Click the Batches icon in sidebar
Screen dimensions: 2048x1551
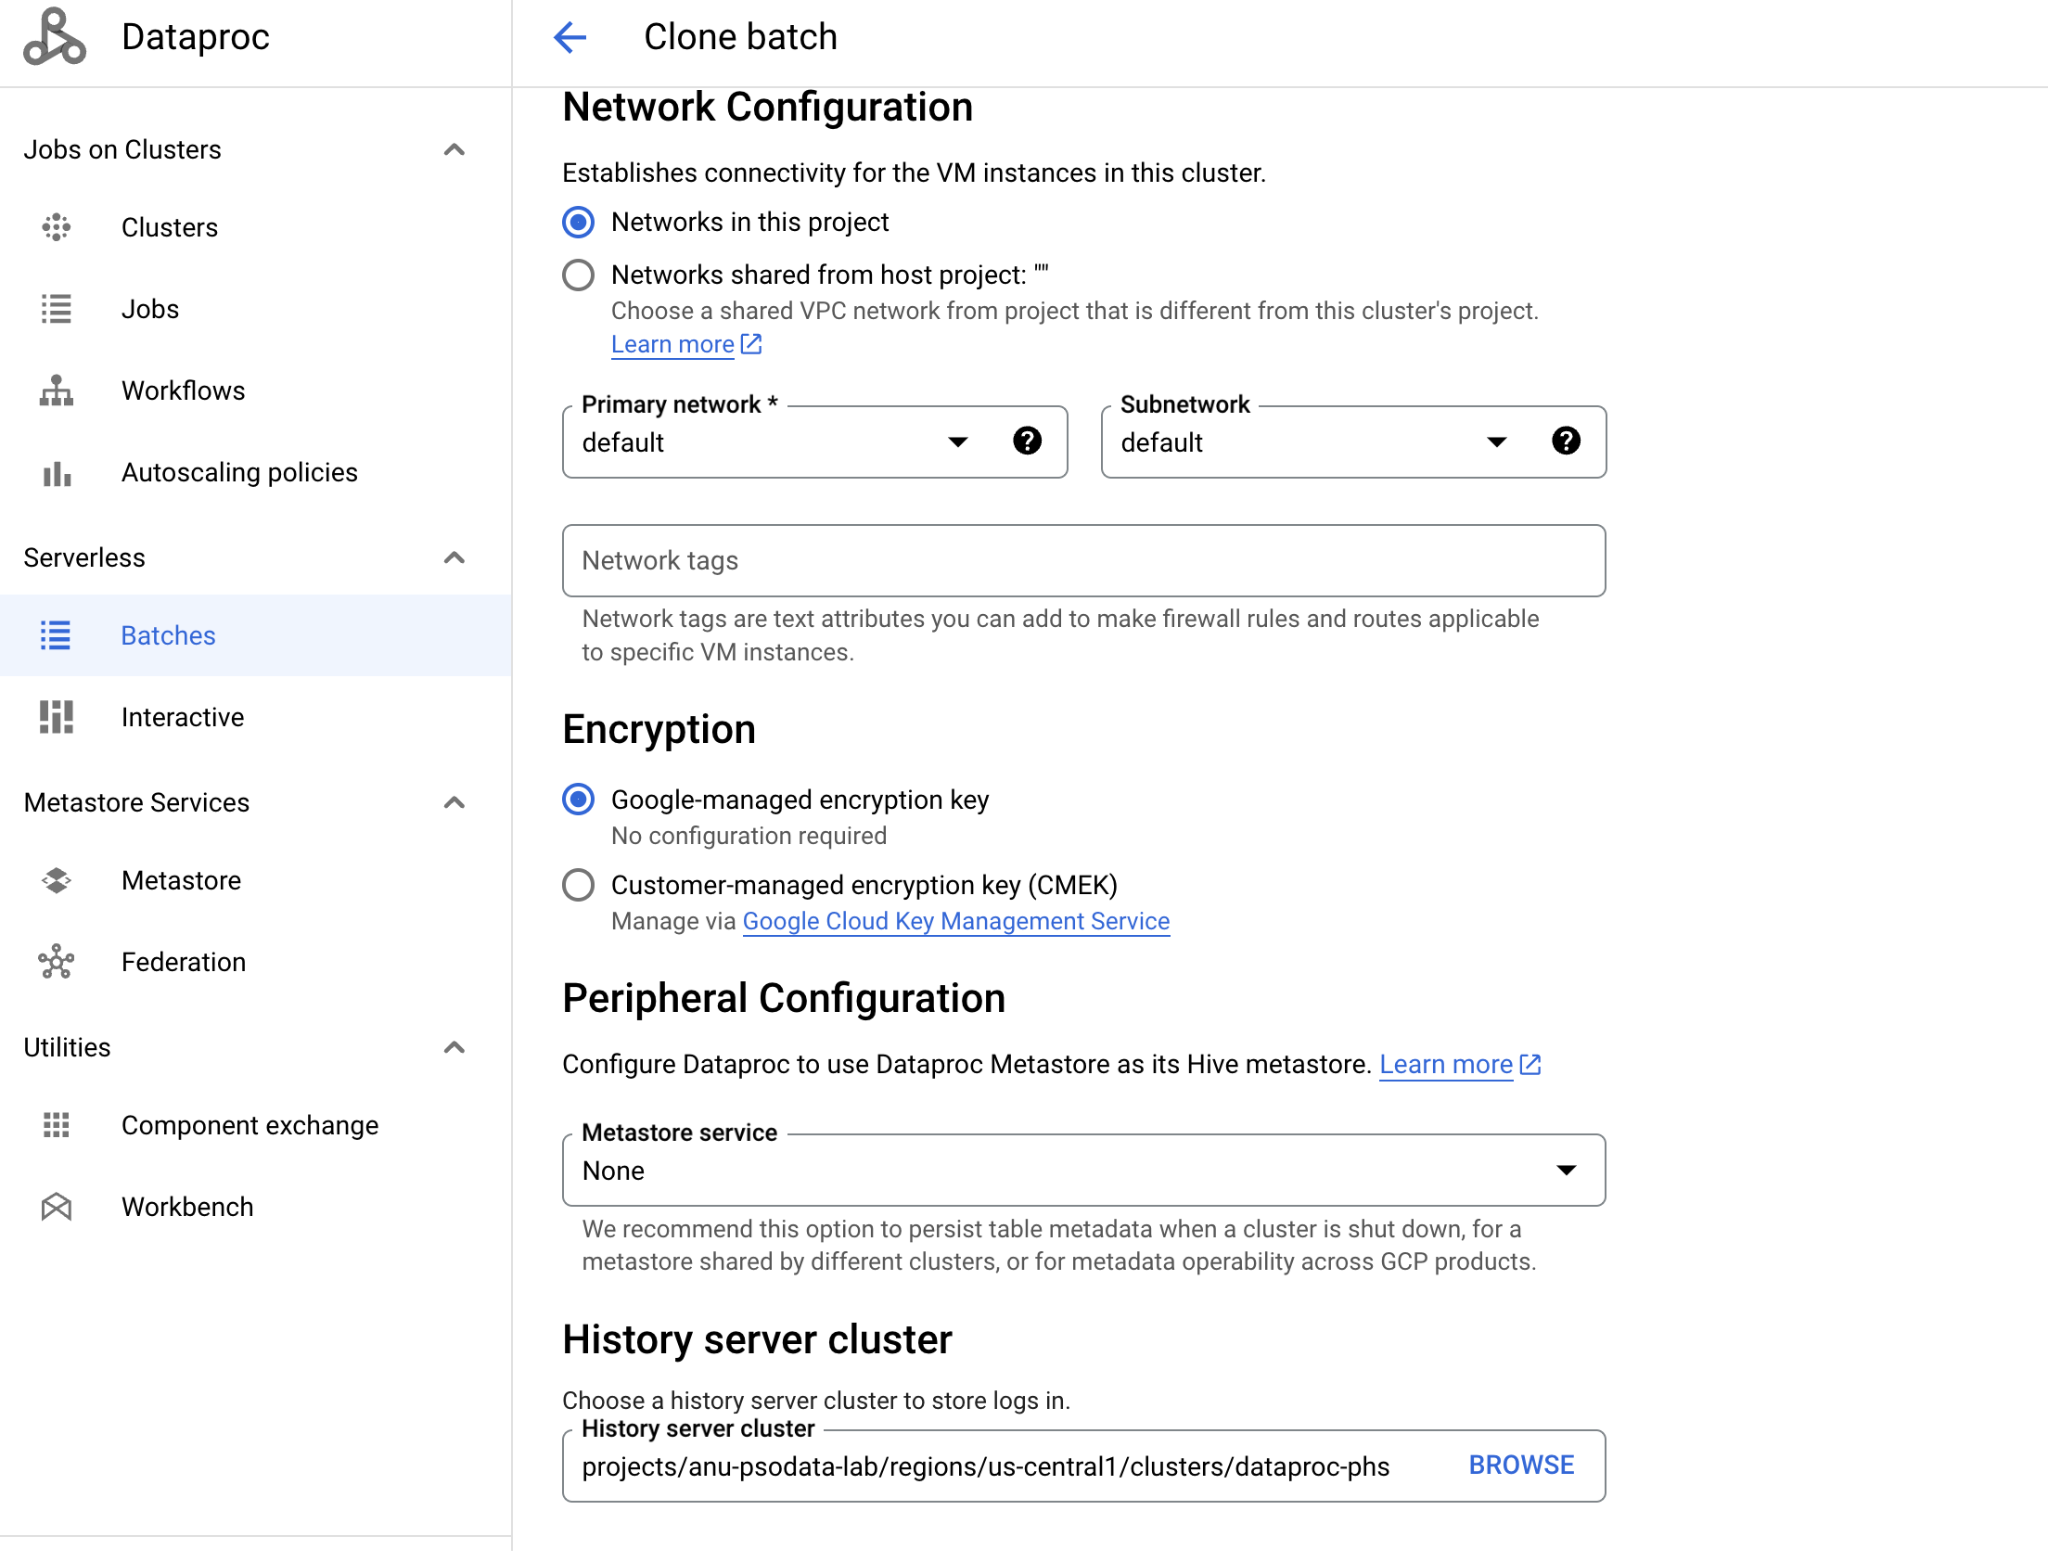(x=59, y=635)
